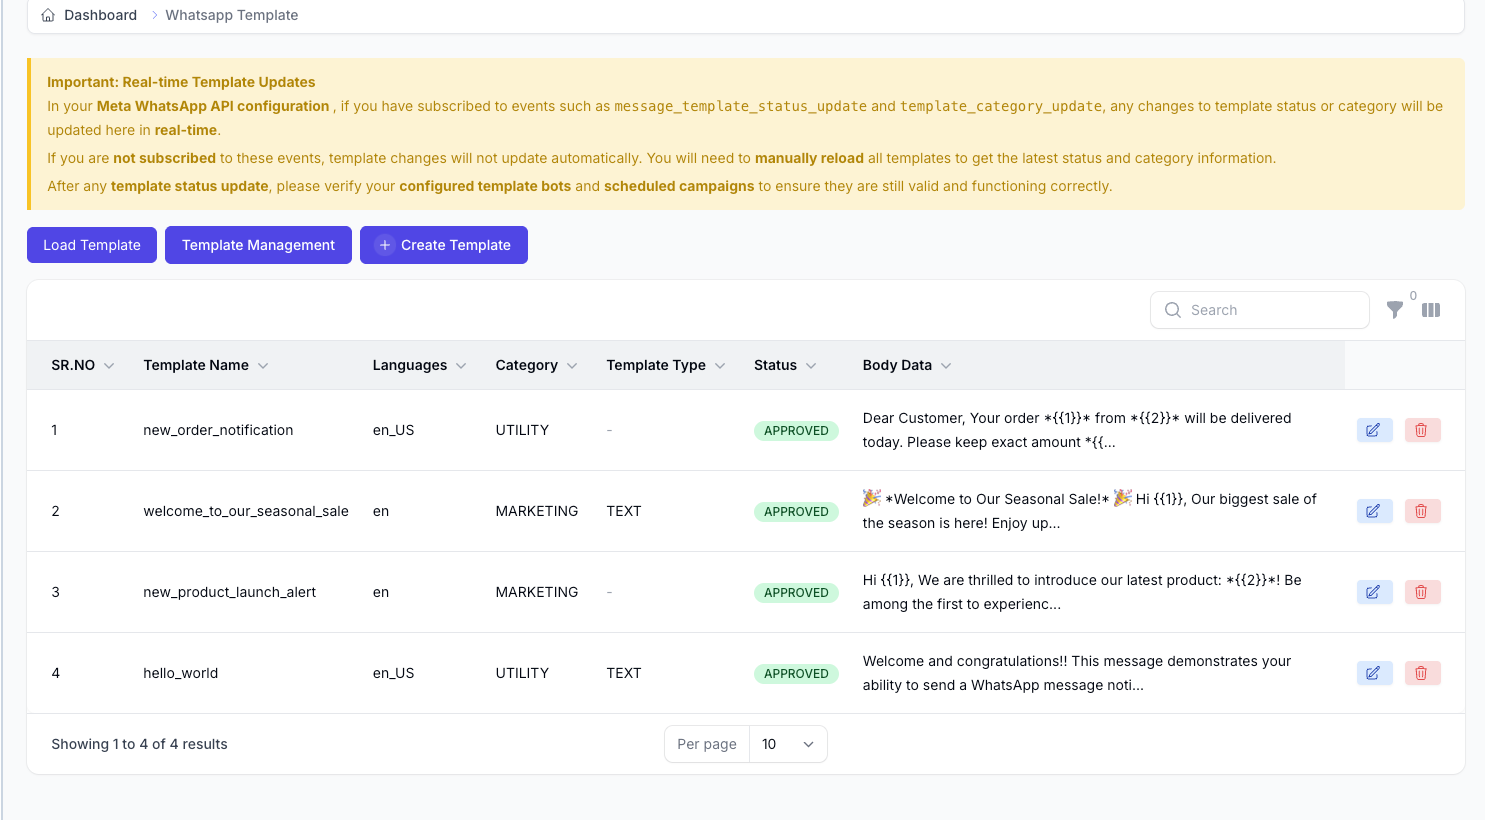Focus the Search input field

[x=1270, y=310]
